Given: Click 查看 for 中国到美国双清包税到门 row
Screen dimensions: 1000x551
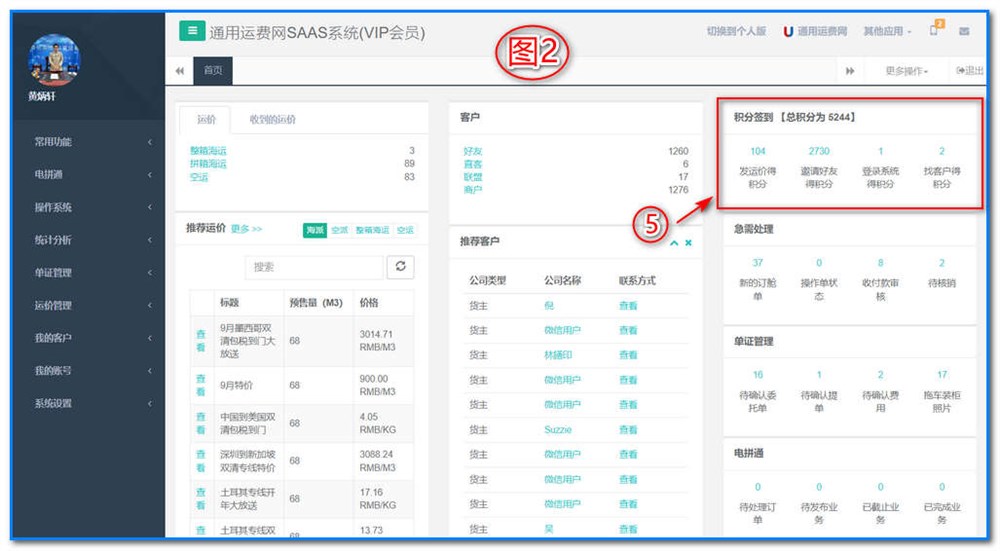Looking at the screenshot, I should [201, 423].
